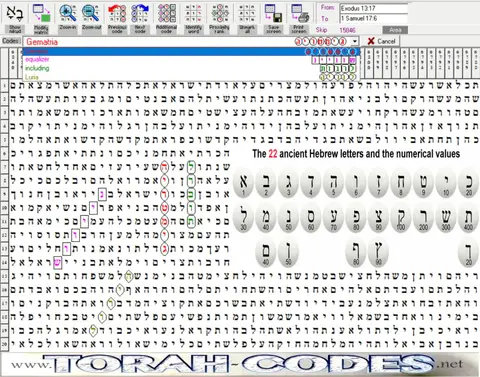480x377 pixels.
Task: Click the Zoom-in magnifier icon
Action: click(x=67, y=13)
